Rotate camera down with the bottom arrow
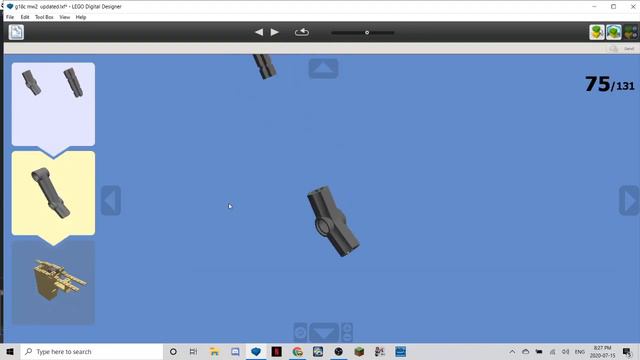 pos(324,333)
